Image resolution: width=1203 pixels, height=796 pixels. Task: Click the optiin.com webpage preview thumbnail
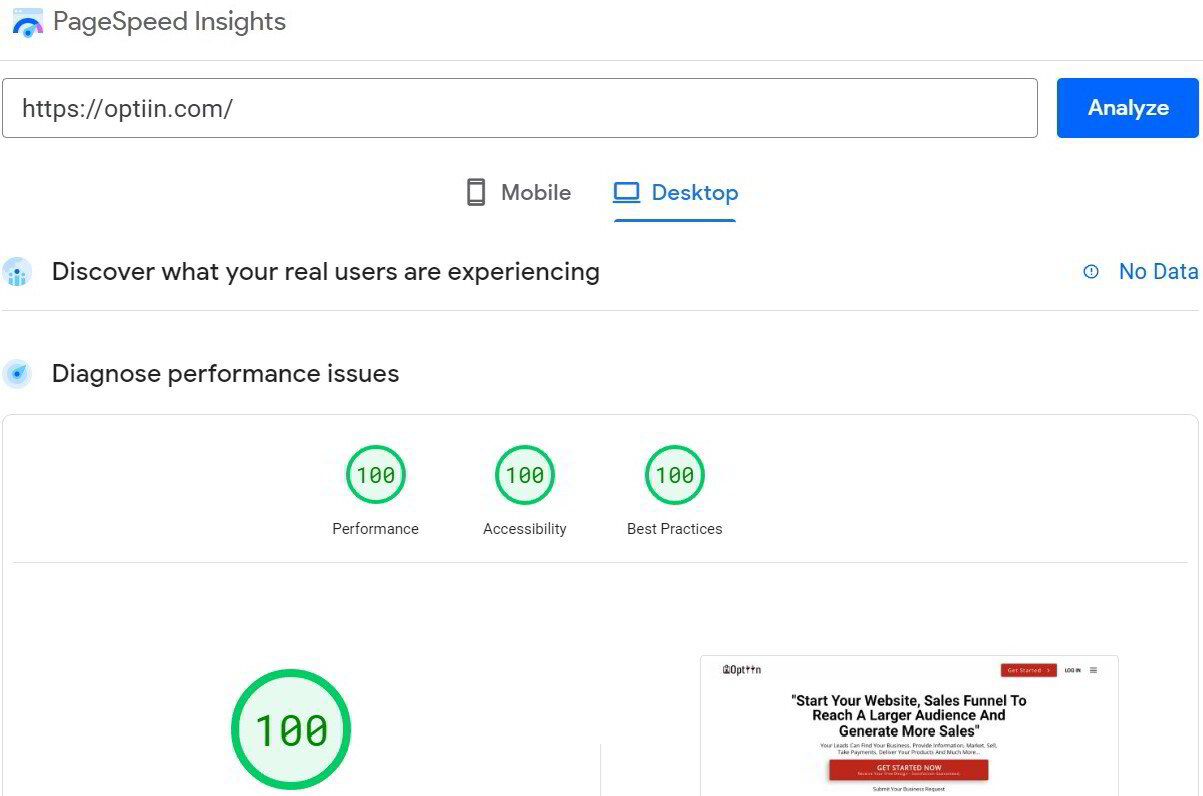point(910,725)
